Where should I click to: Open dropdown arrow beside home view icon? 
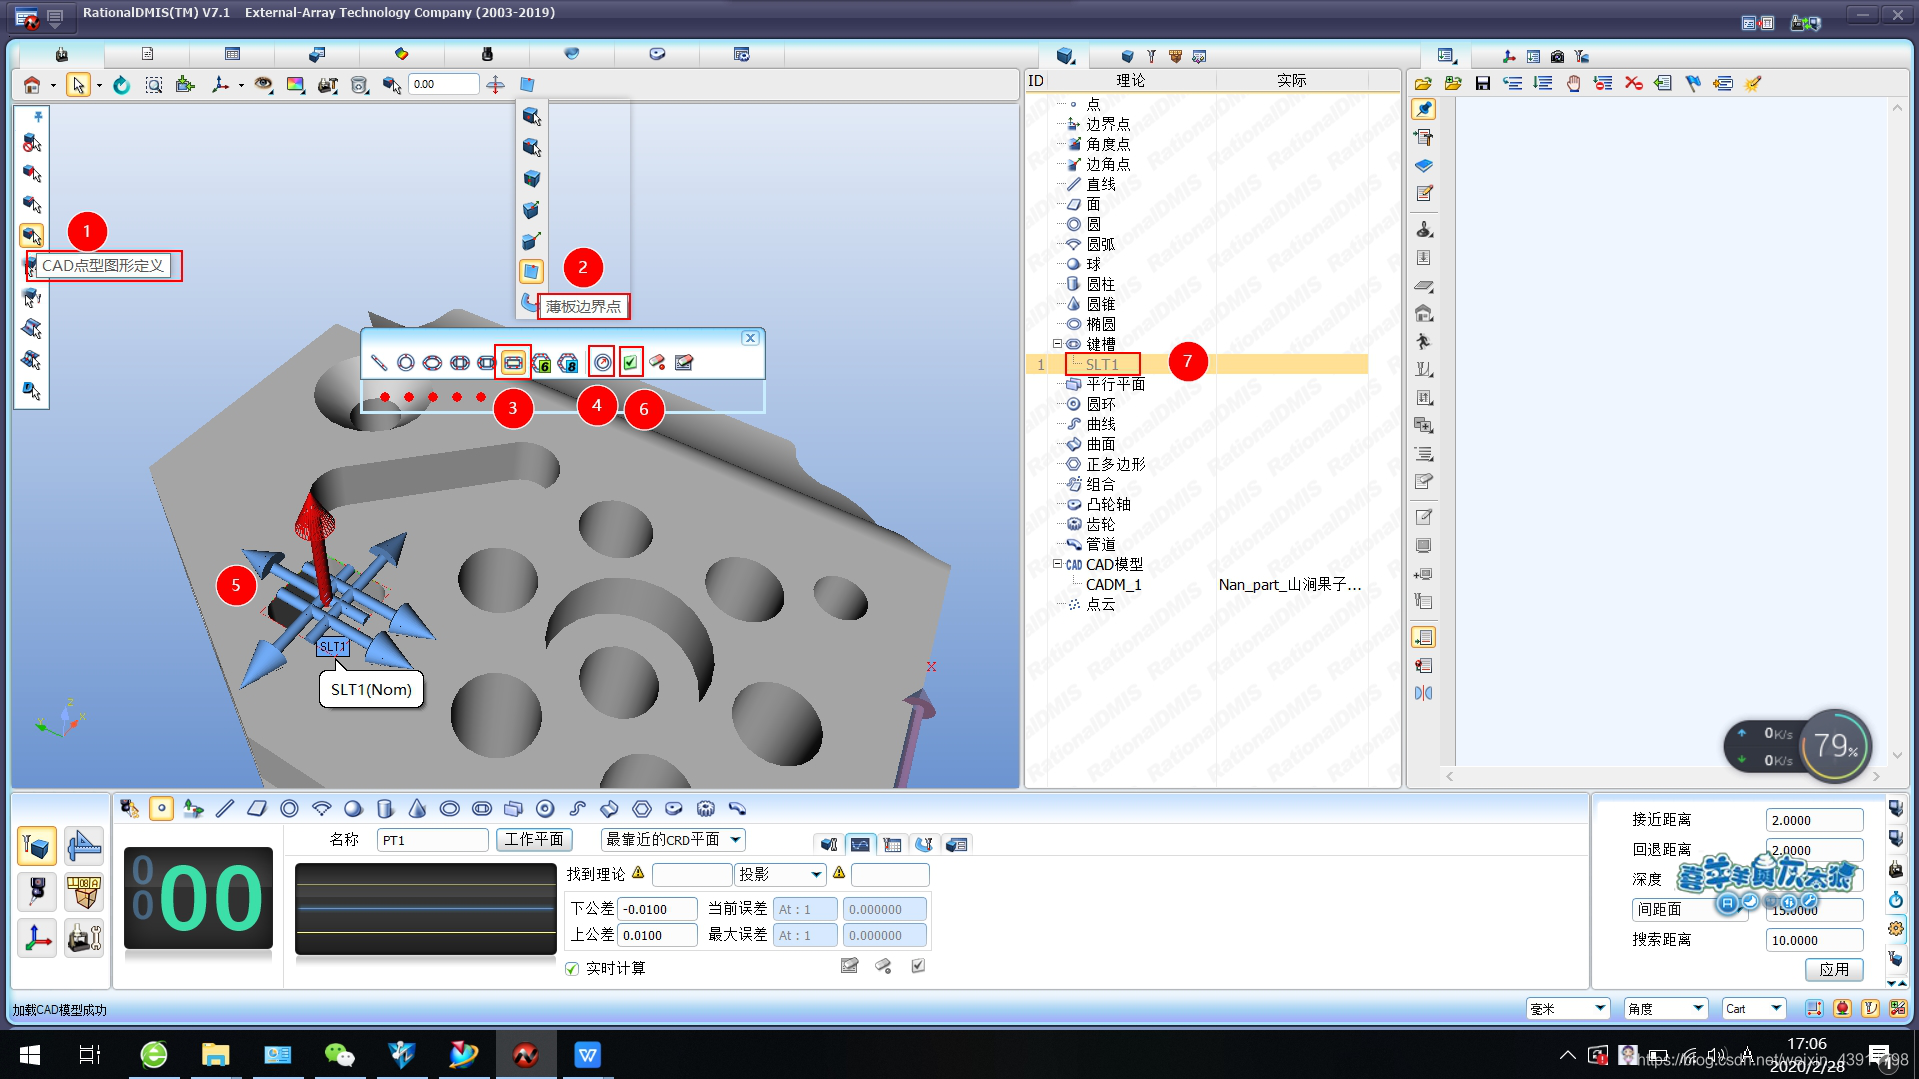click(x=52, y=85)
